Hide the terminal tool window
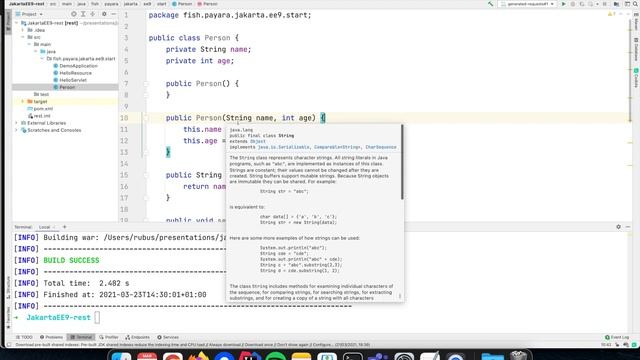 tap(628, 227)
